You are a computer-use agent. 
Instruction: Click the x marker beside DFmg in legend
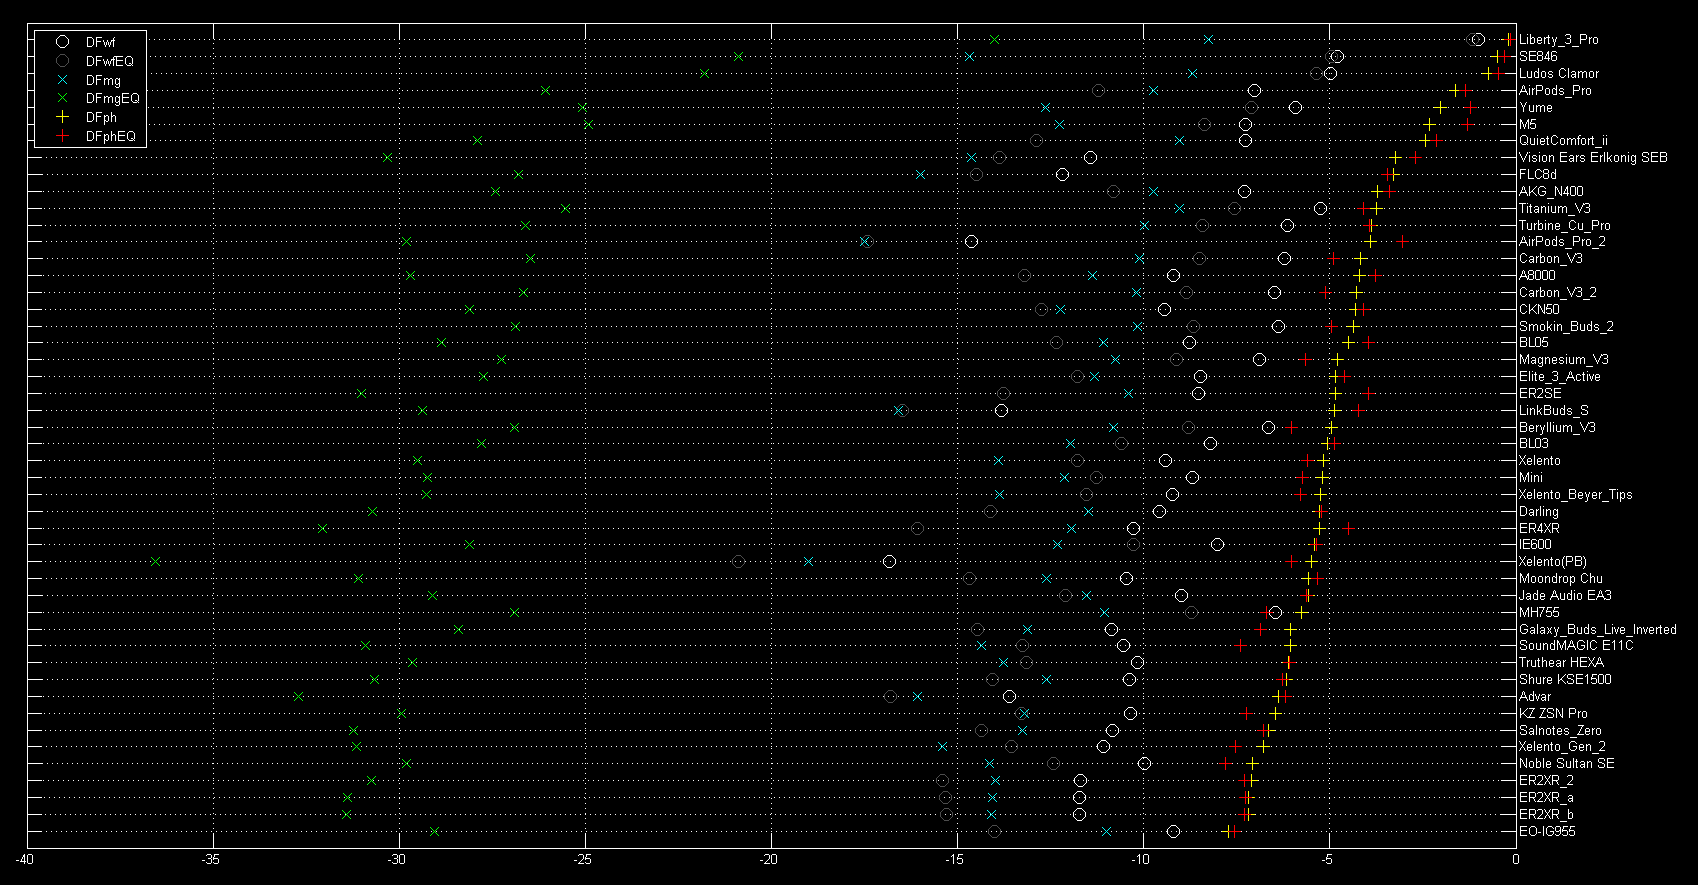[62, 80]
